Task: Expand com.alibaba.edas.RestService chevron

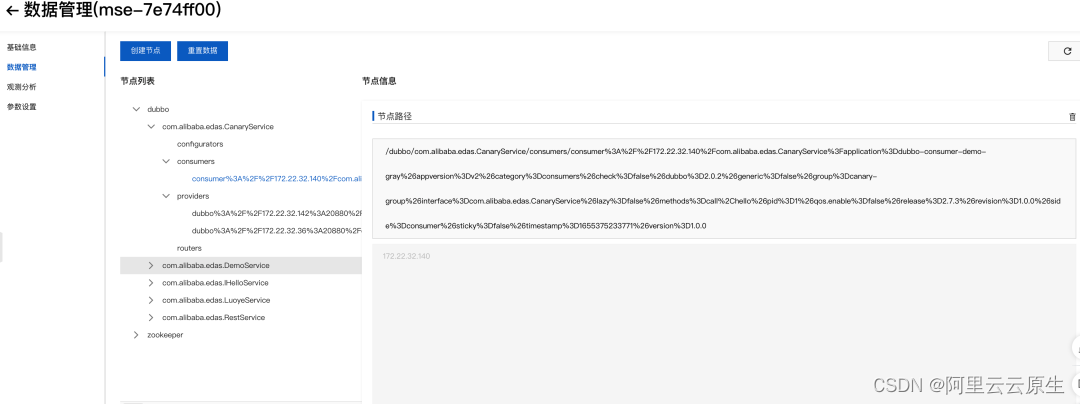Action: click(x=151, y=317)
